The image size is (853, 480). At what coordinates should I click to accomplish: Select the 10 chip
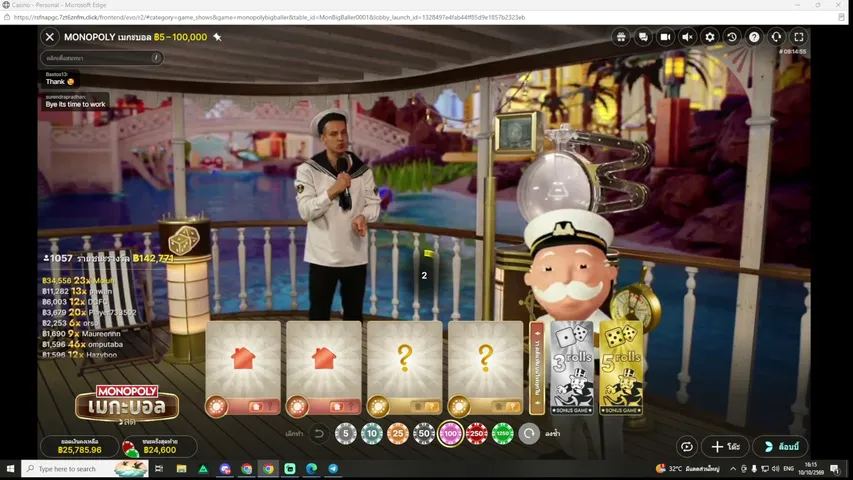click(372, 434)
